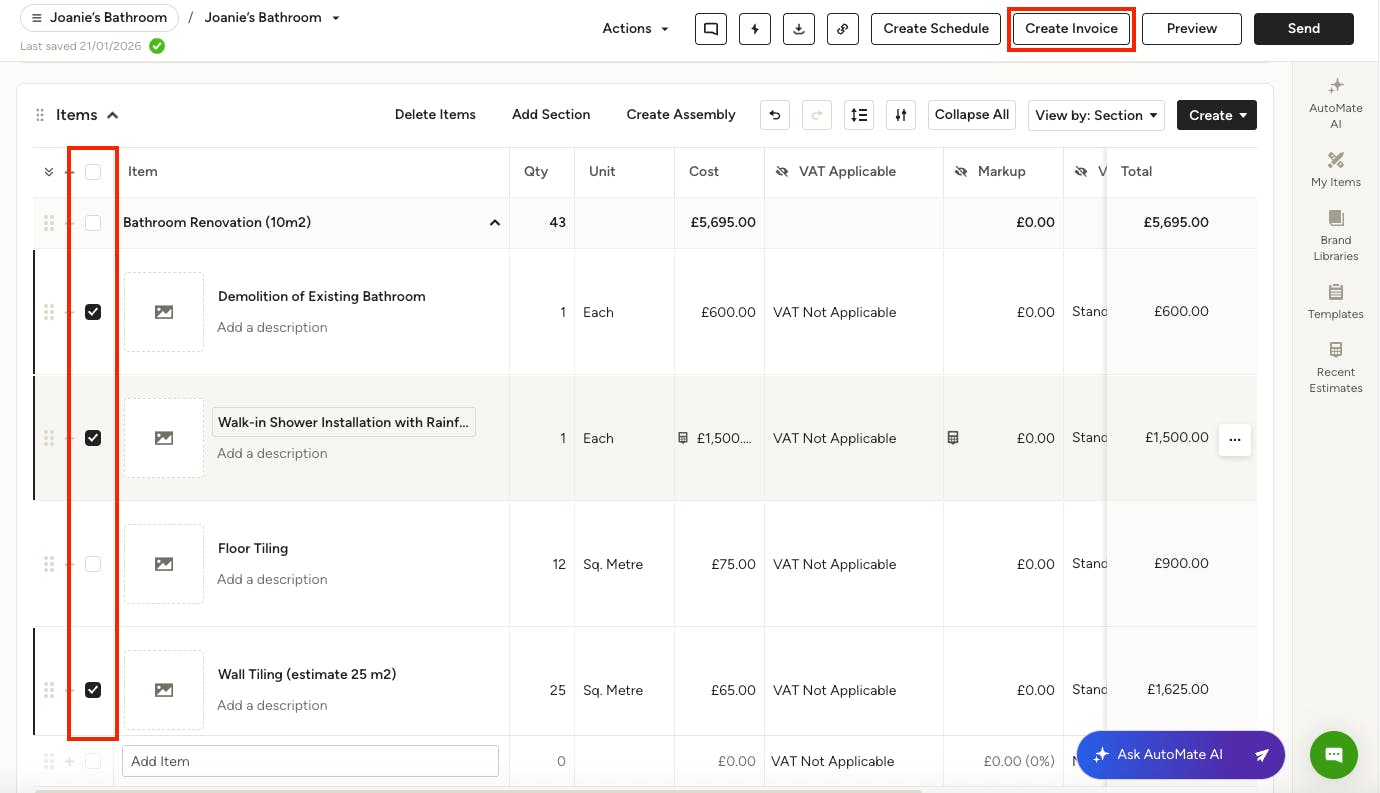Viewport: 1380px width, 793px height.
Task: Click the Preview button
Action: (x=1192, y=29)
